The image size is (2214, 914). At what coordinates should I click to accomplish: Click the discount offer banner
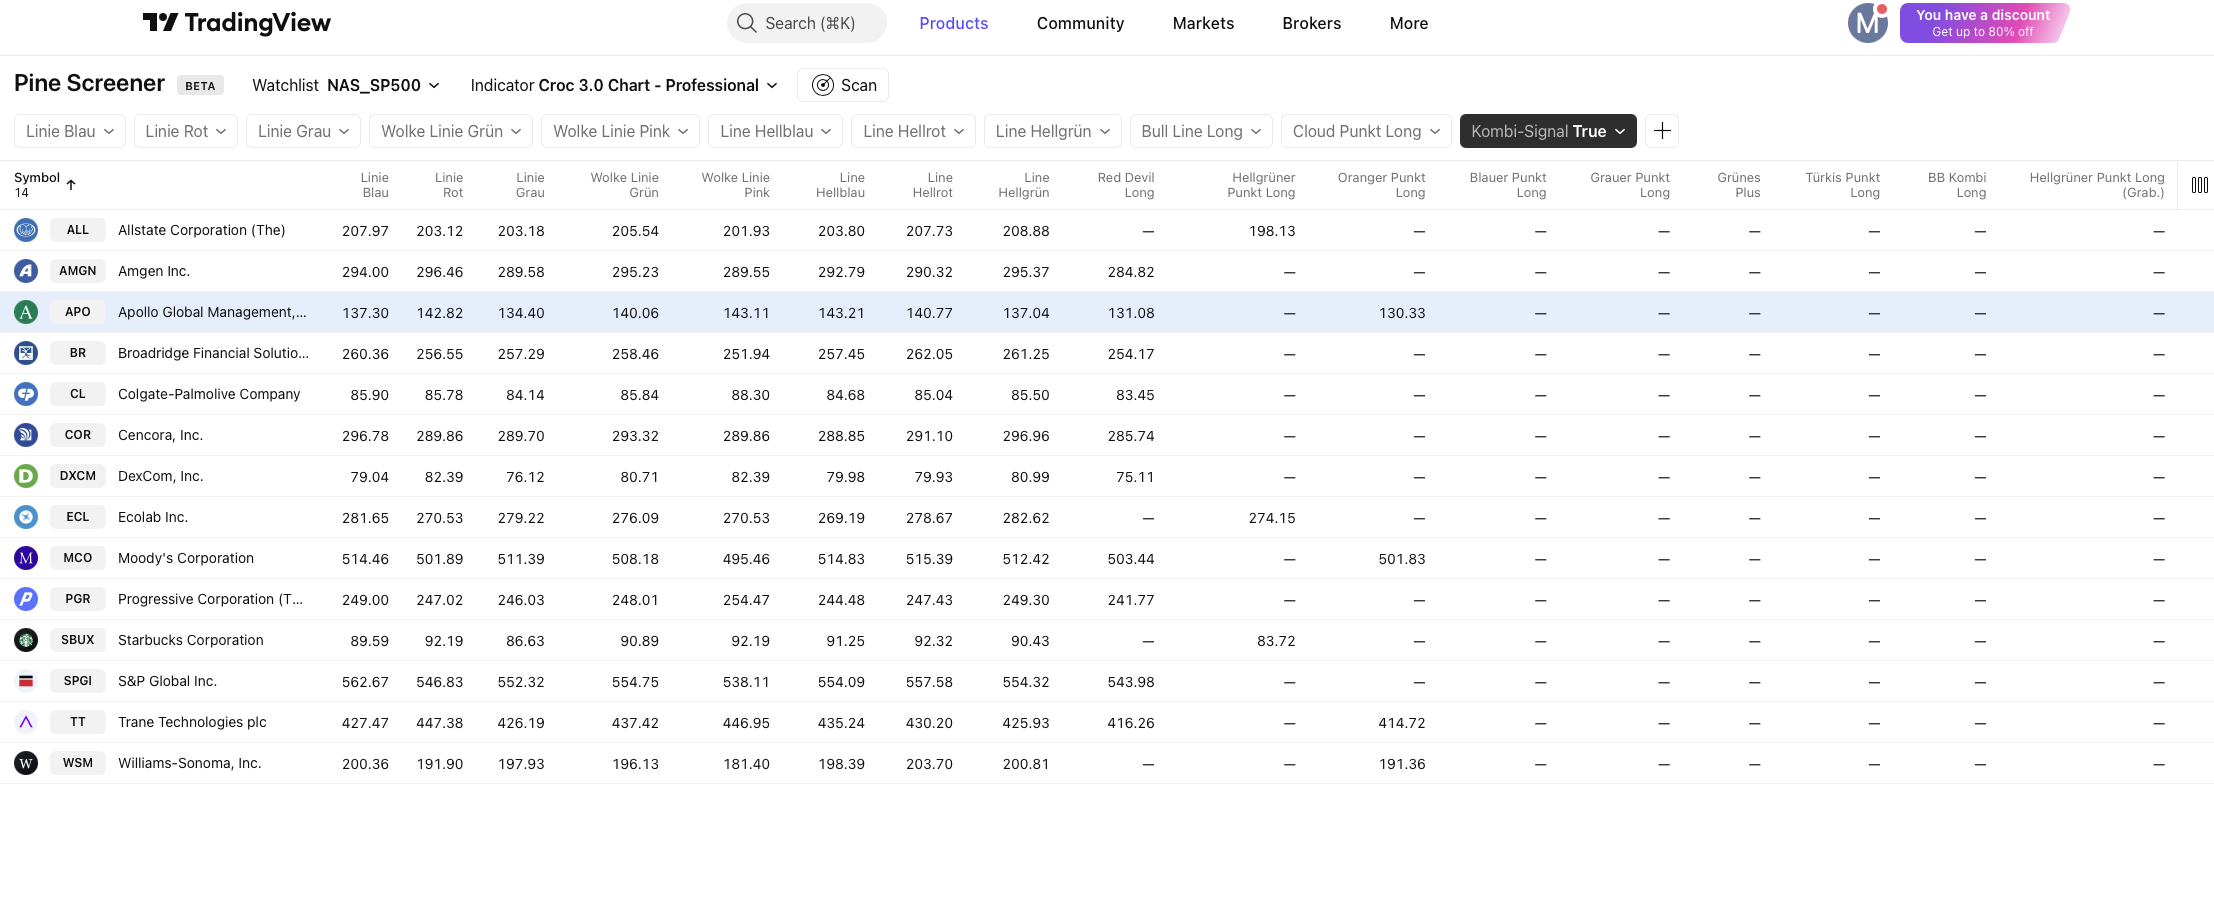[x=1983, y=23]
